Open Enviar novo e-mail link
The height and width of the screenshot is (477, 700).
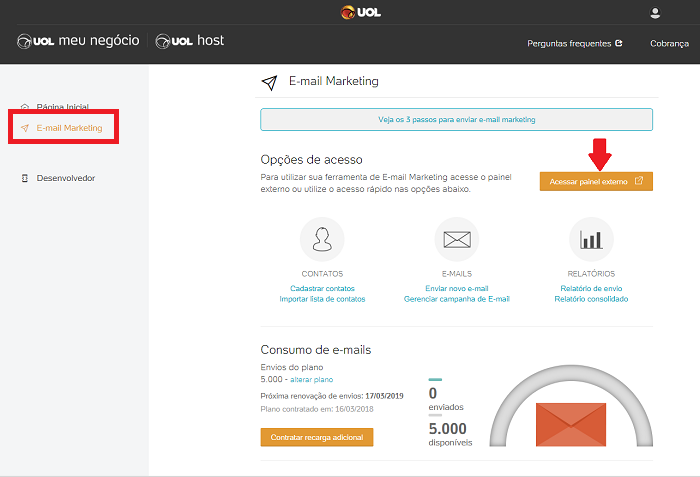pyautogui.click(x=457, y=289)
